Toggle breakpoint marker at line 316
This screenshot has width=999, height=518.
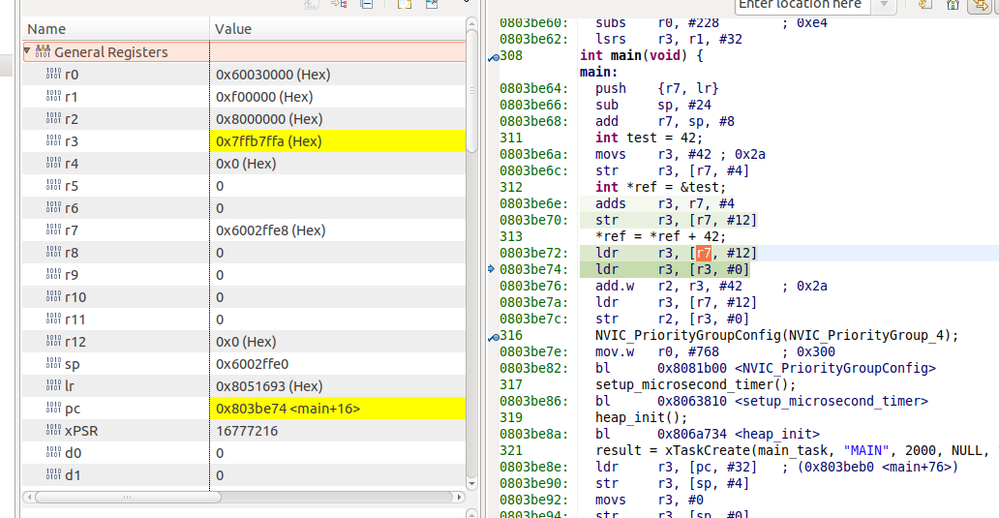(493, 335)
